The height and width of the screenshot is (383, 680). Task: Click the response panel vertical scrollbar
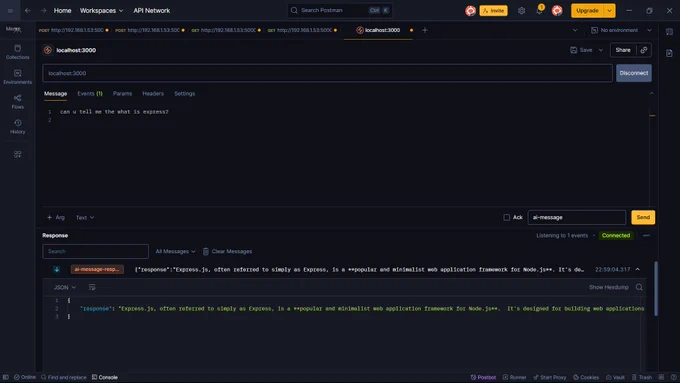pyautogui.click(x=656, y=288)
